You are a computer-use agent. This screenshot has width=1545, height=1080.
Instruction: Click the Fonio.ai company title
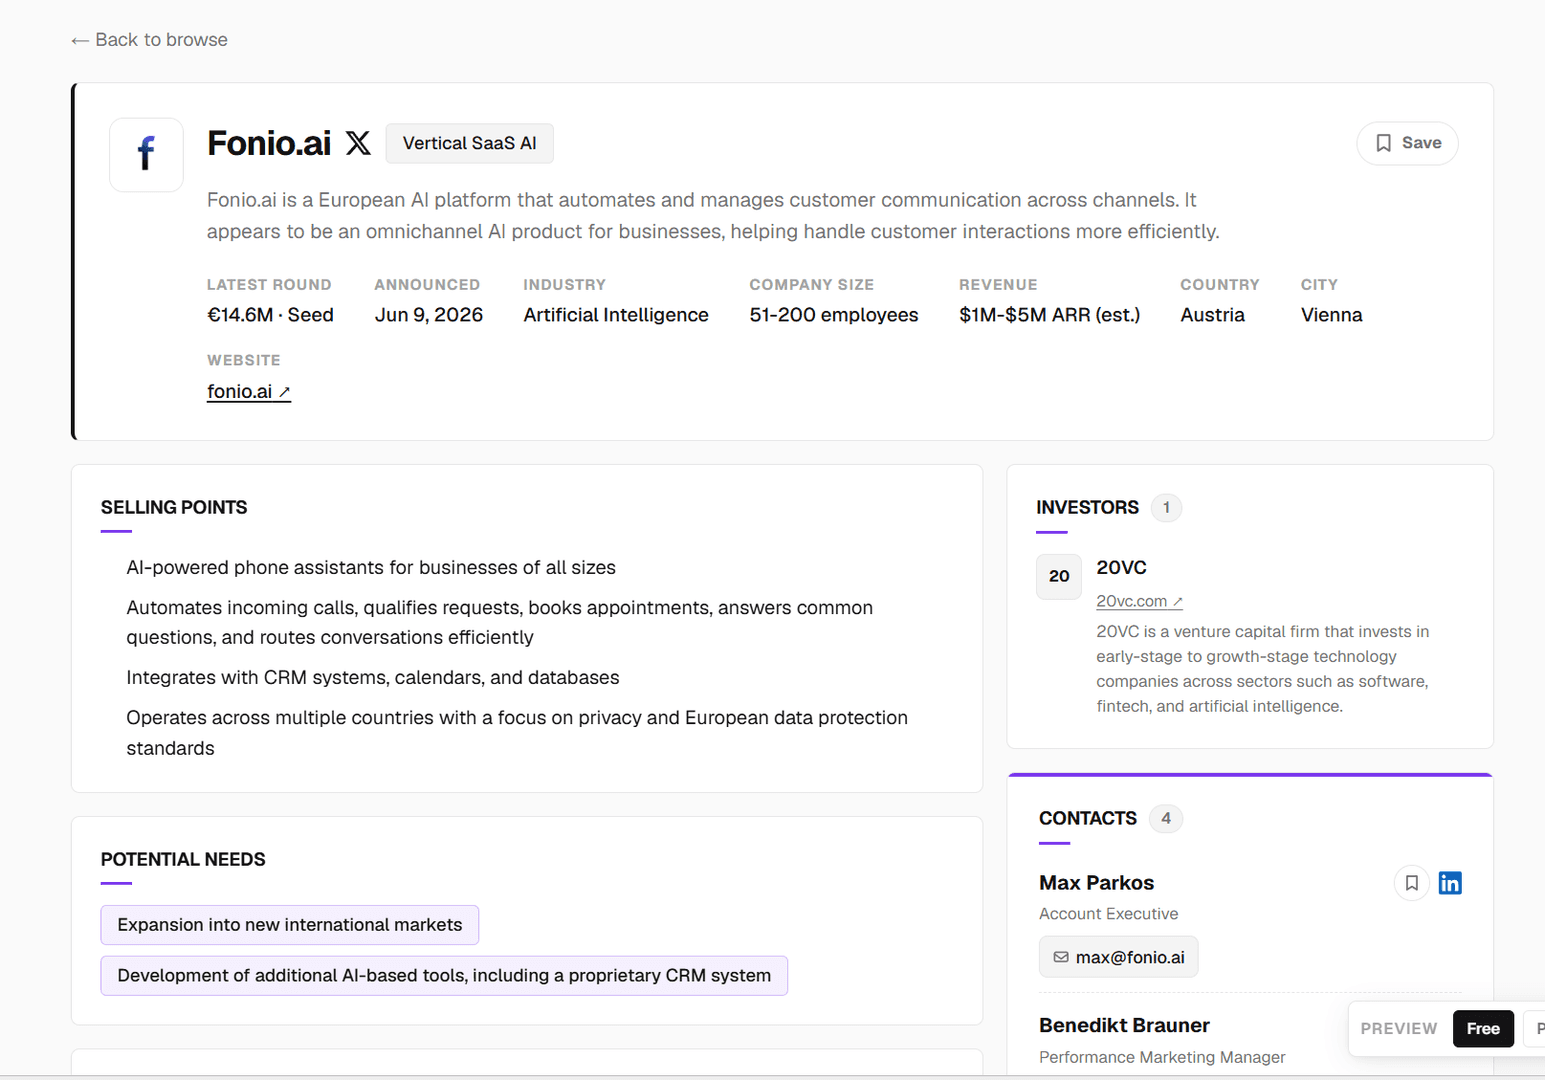[269, 143]
